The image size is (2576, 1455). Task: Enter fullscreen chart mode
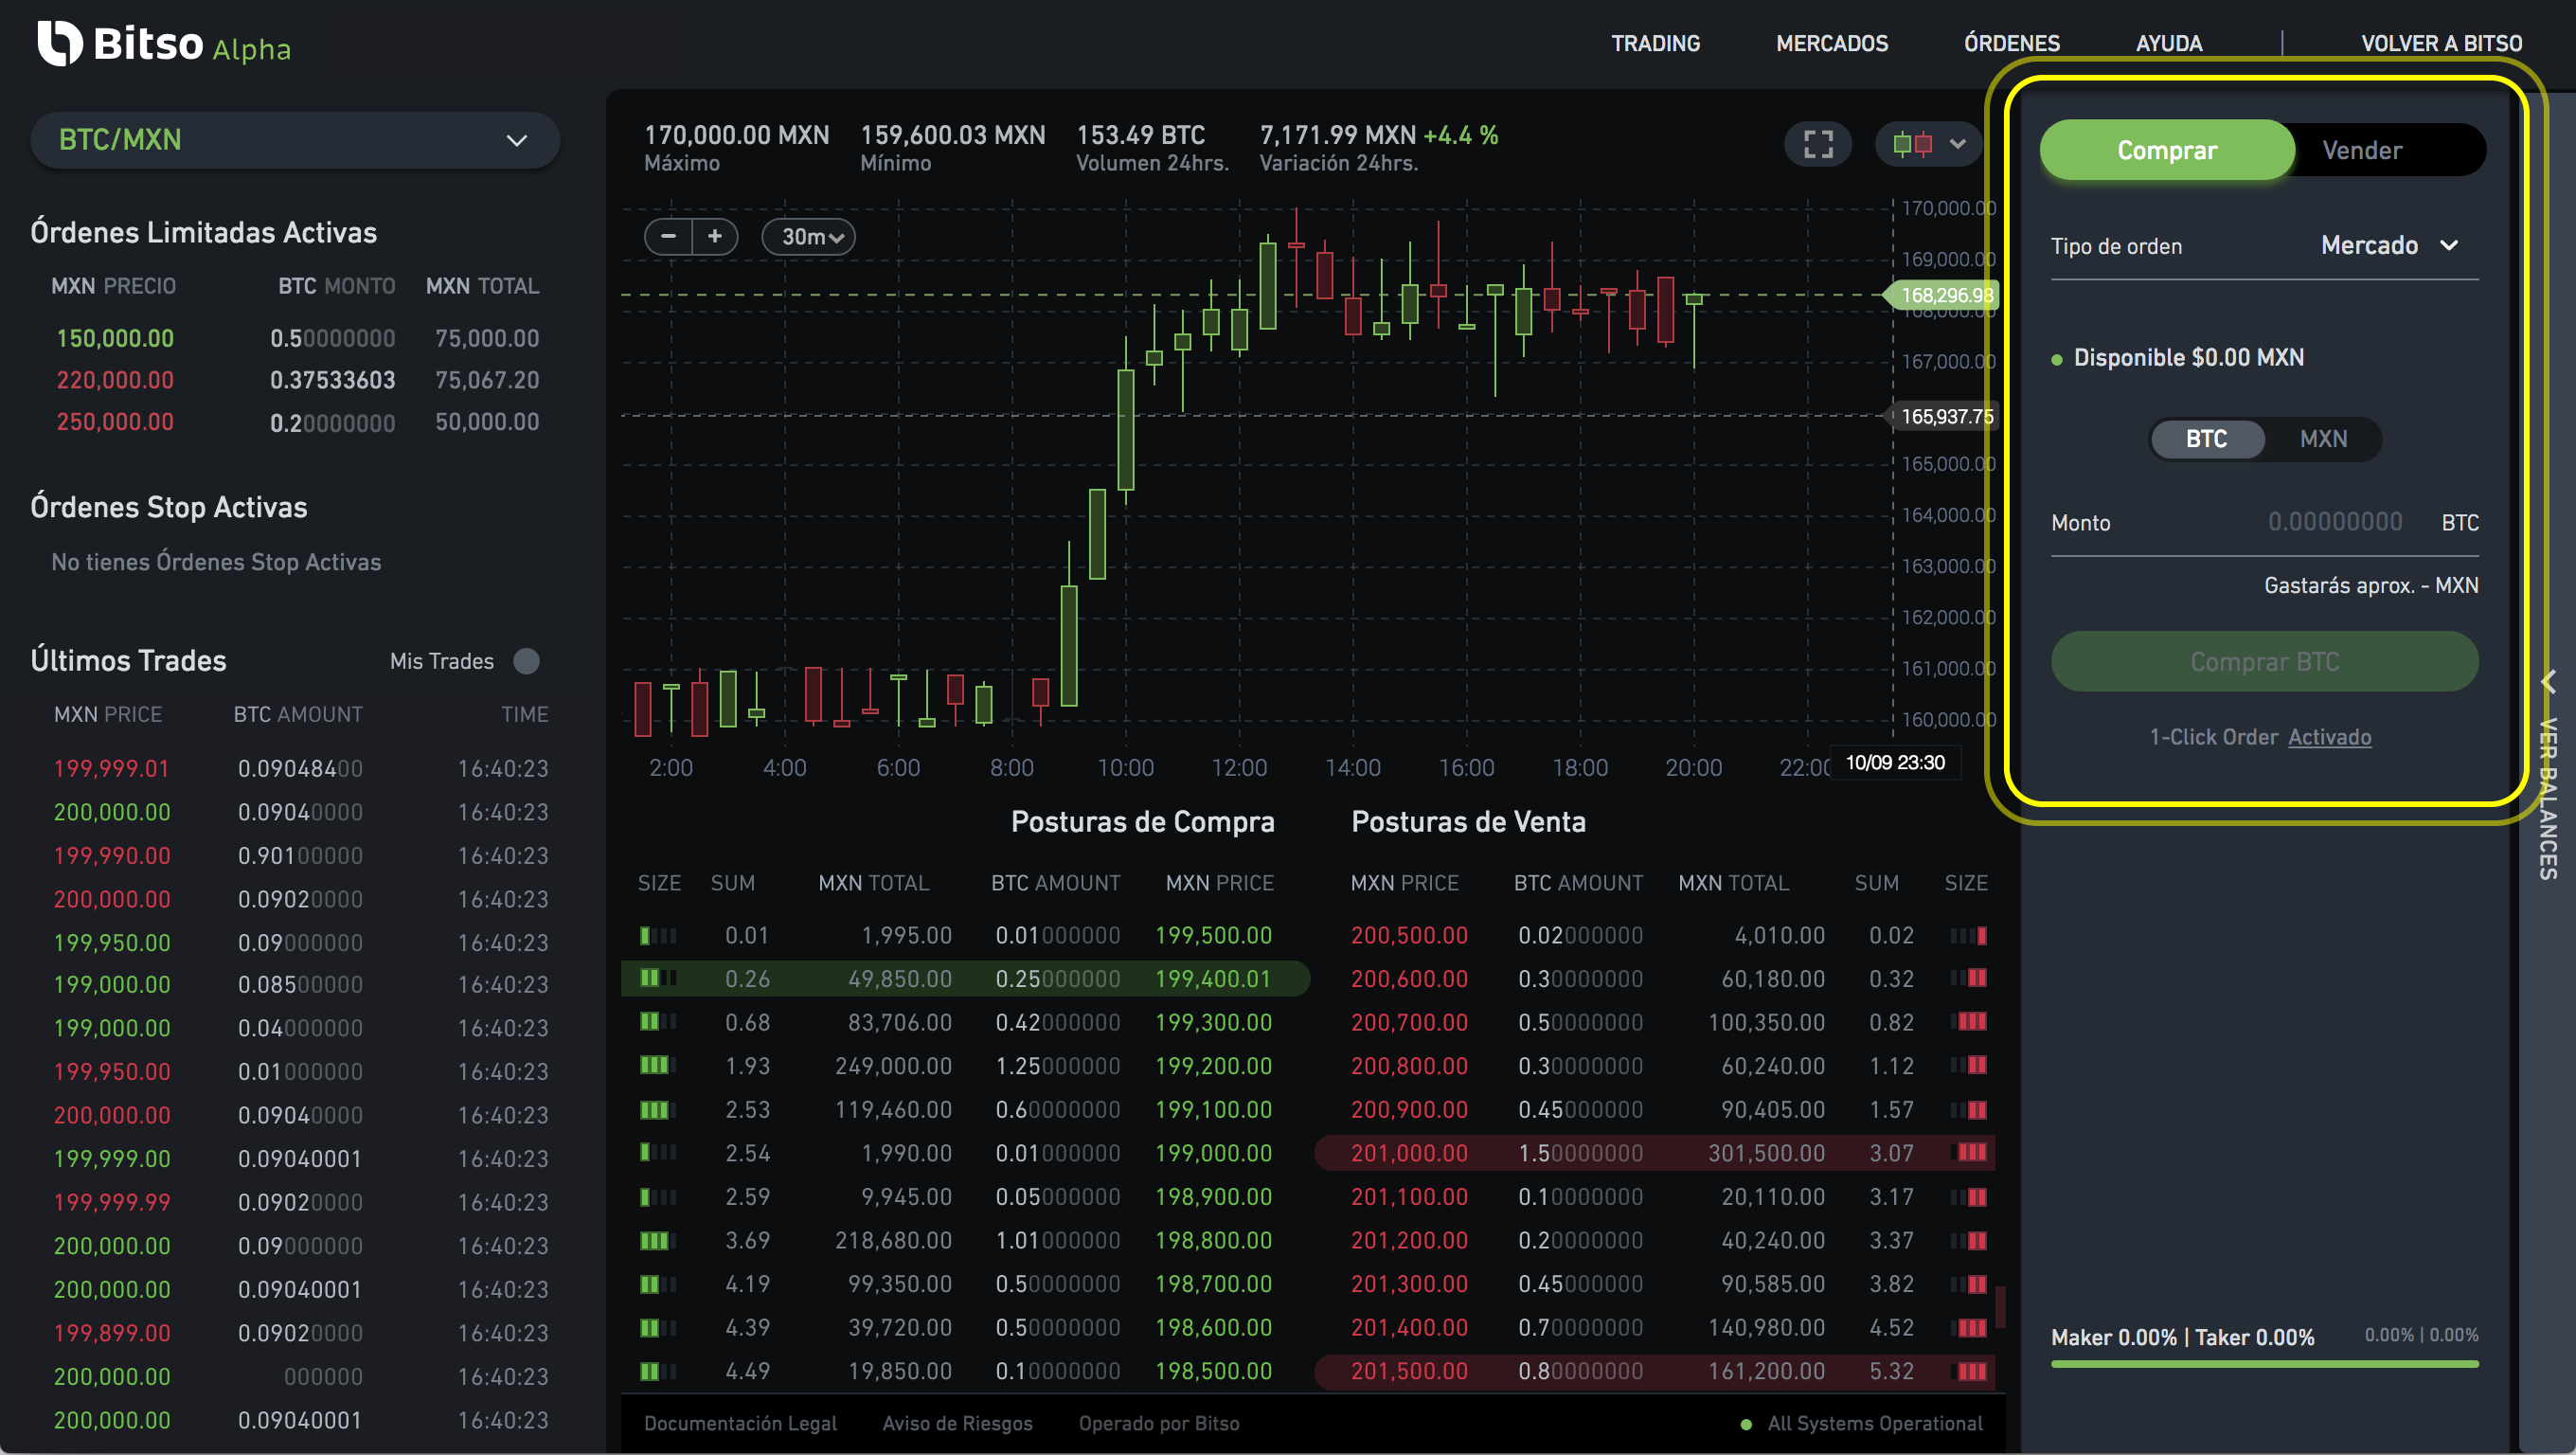point(1817,144)
